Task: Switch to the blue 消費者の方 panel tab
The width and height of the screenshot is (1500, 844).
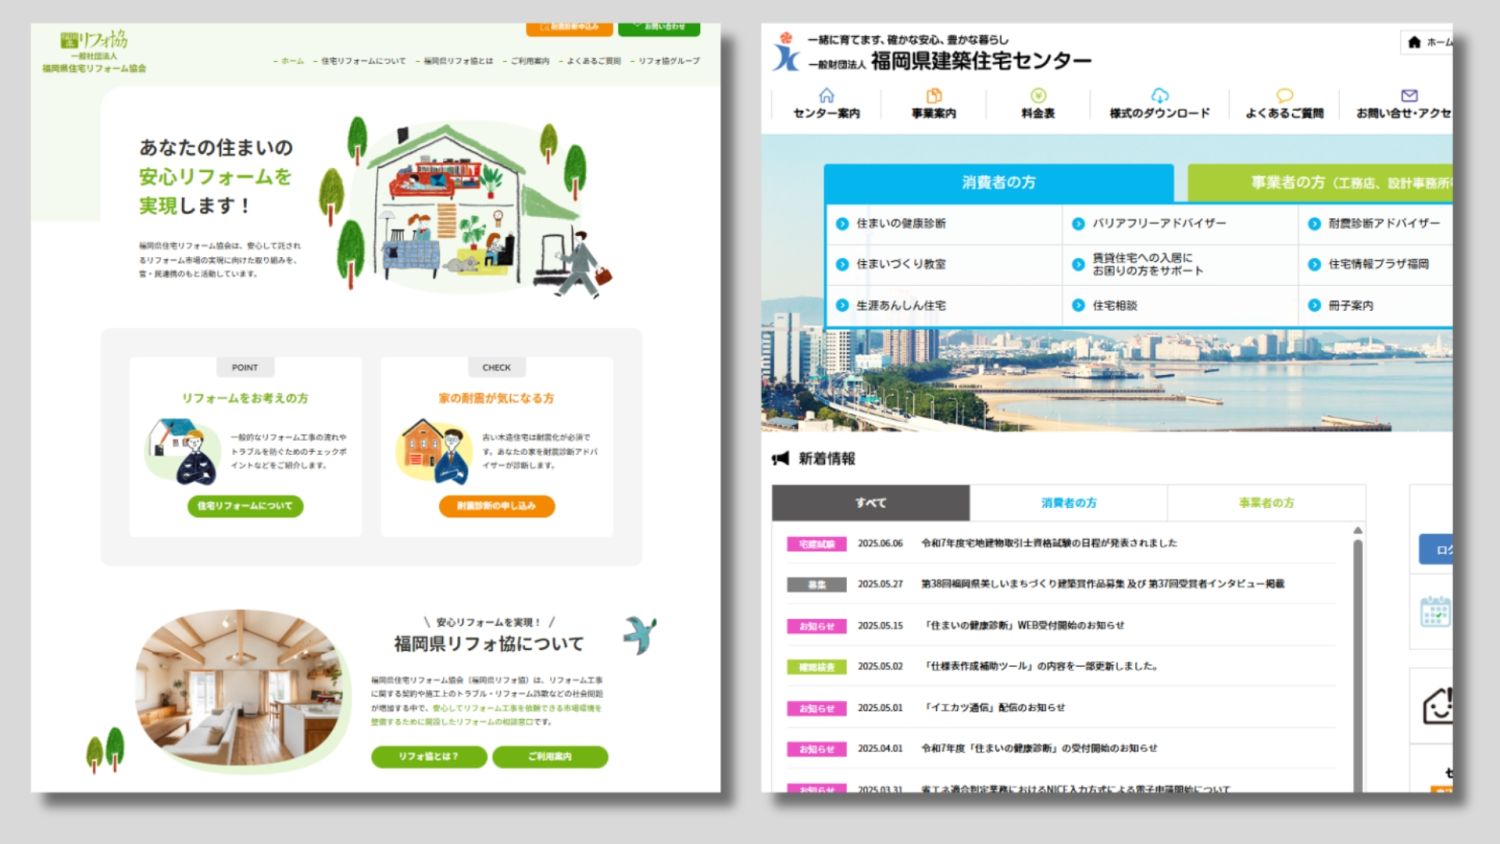Action: 998,182
